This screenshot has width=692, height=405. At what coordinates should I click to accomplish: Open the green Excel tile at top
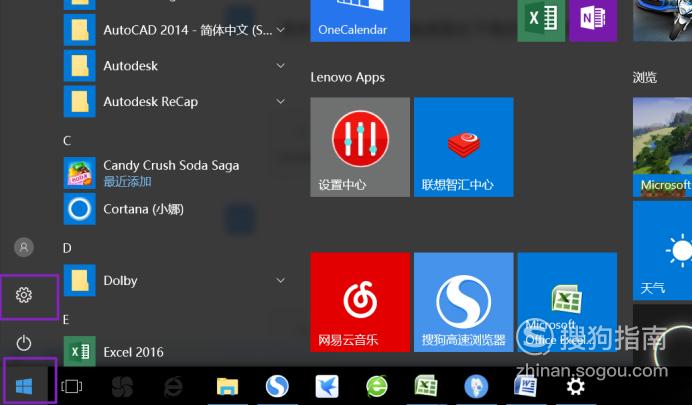pos(541,21)
